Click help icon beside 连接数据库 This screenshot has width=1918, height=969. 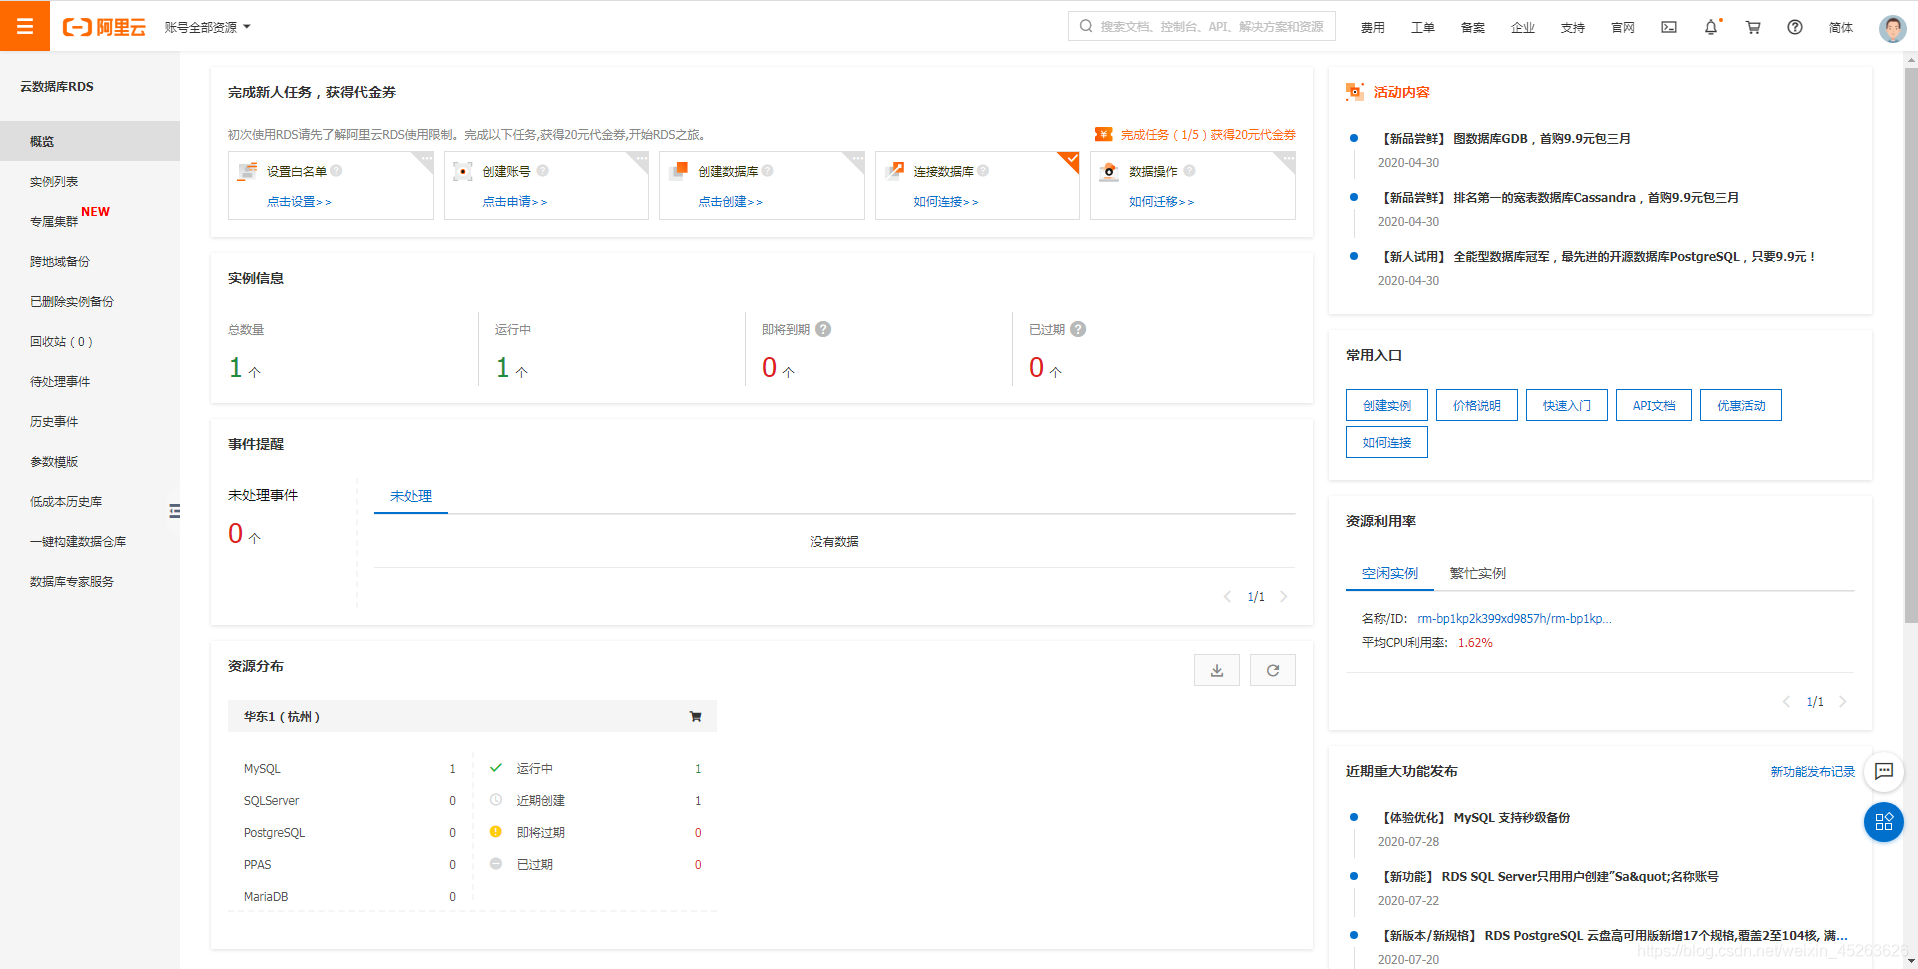983,171
